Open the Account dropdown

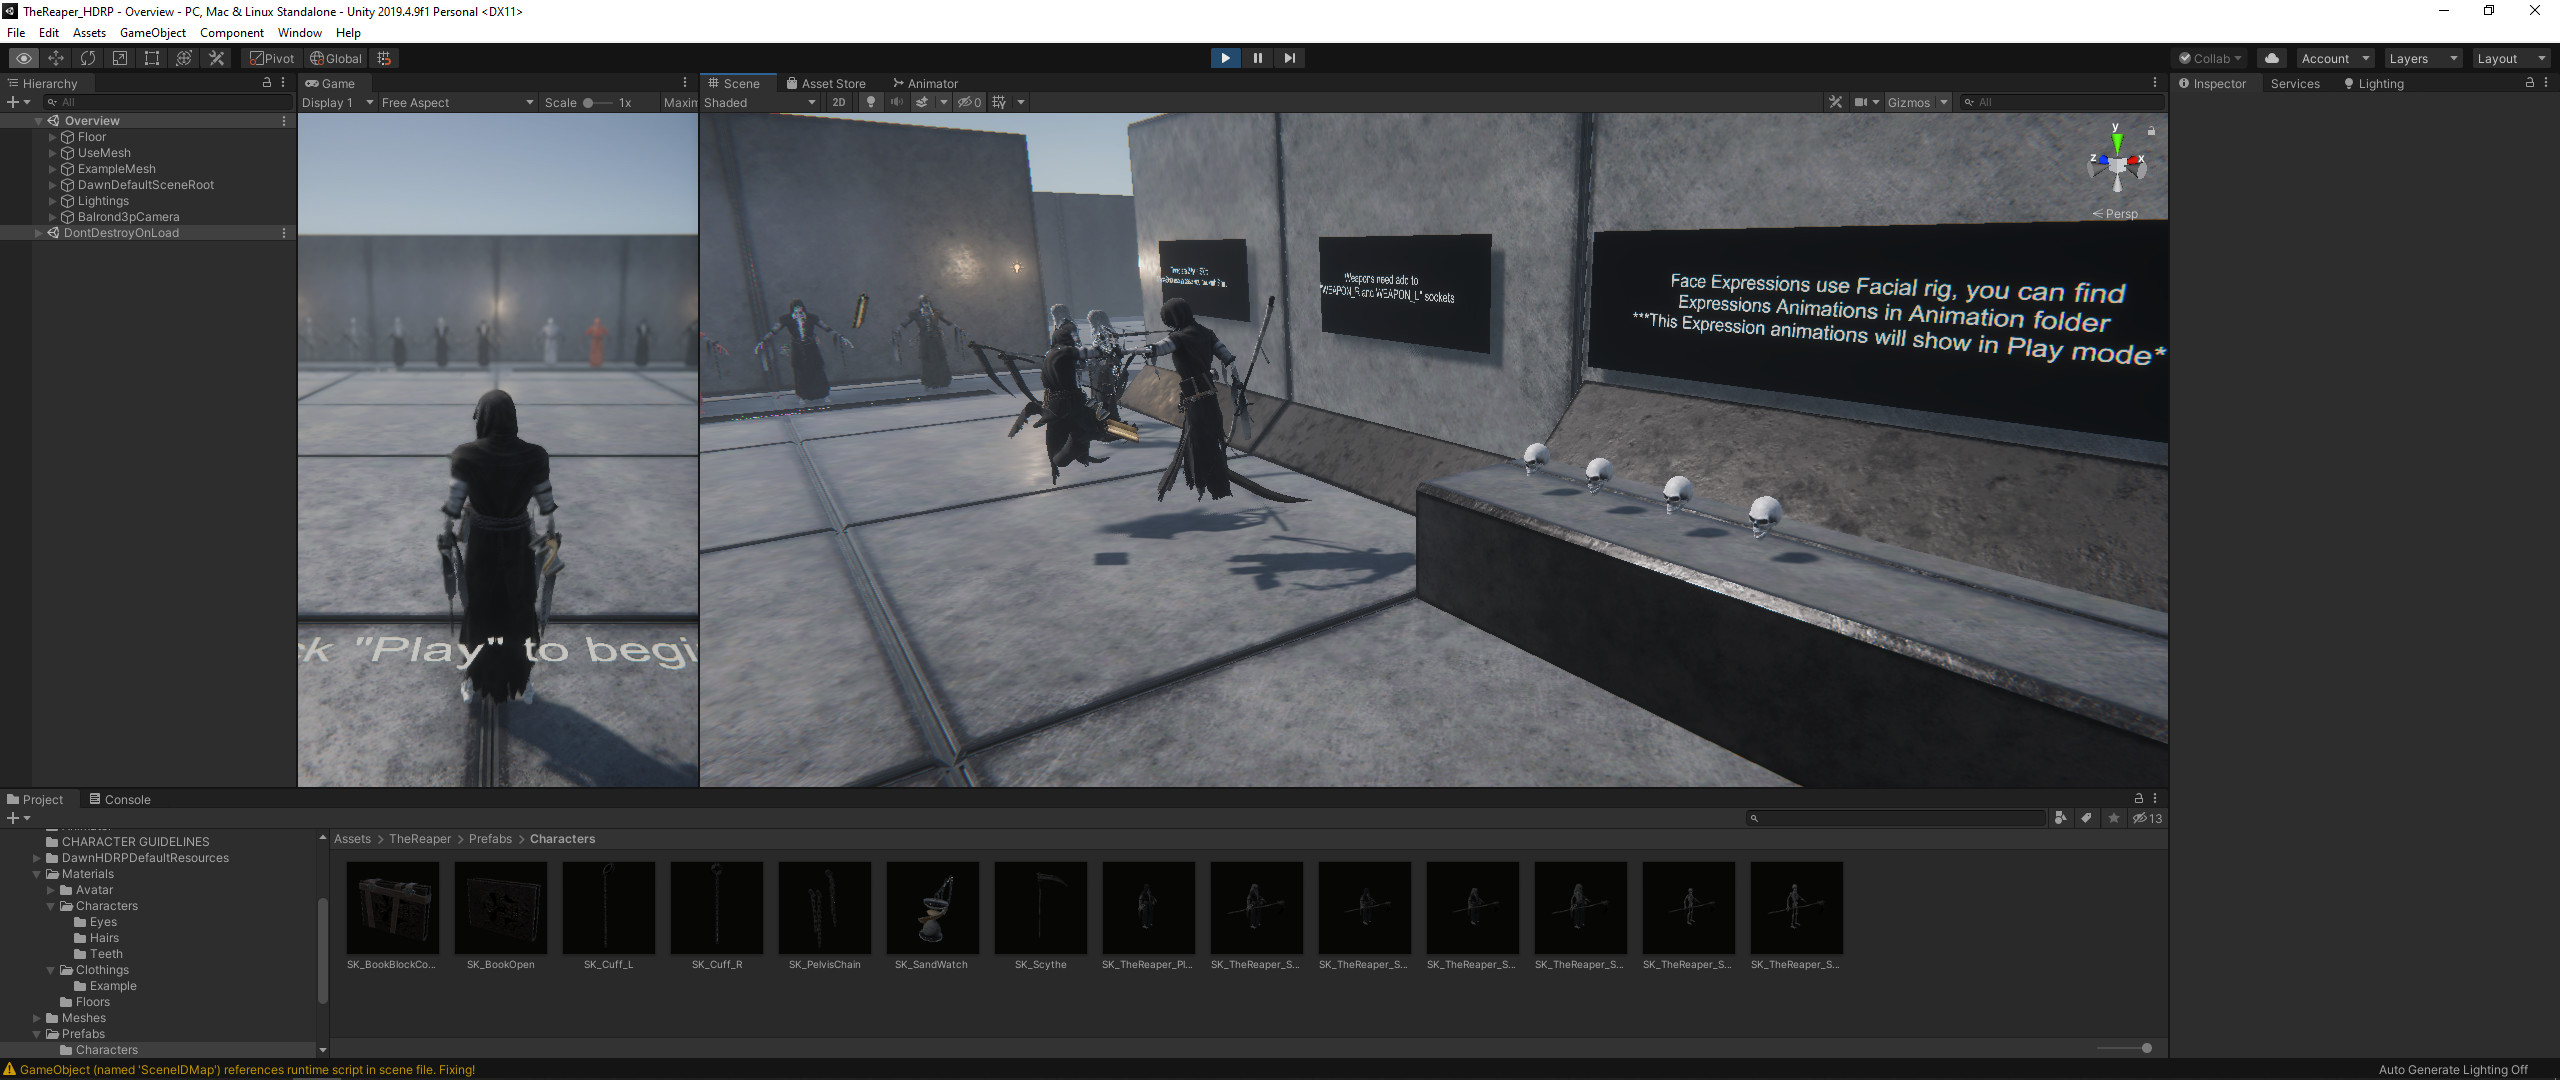pos(2334,58)
